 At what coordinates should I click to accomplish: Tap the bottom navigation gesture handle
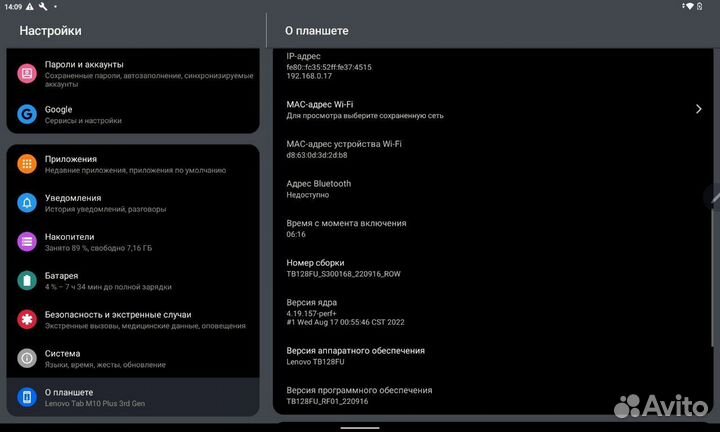point(360,428)
